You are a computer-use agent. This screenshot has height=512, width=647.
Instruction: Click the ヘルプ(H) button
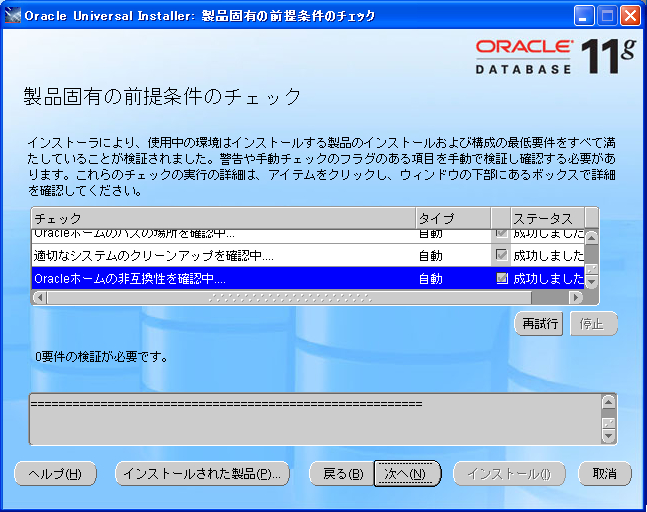[x=55, y=474]
